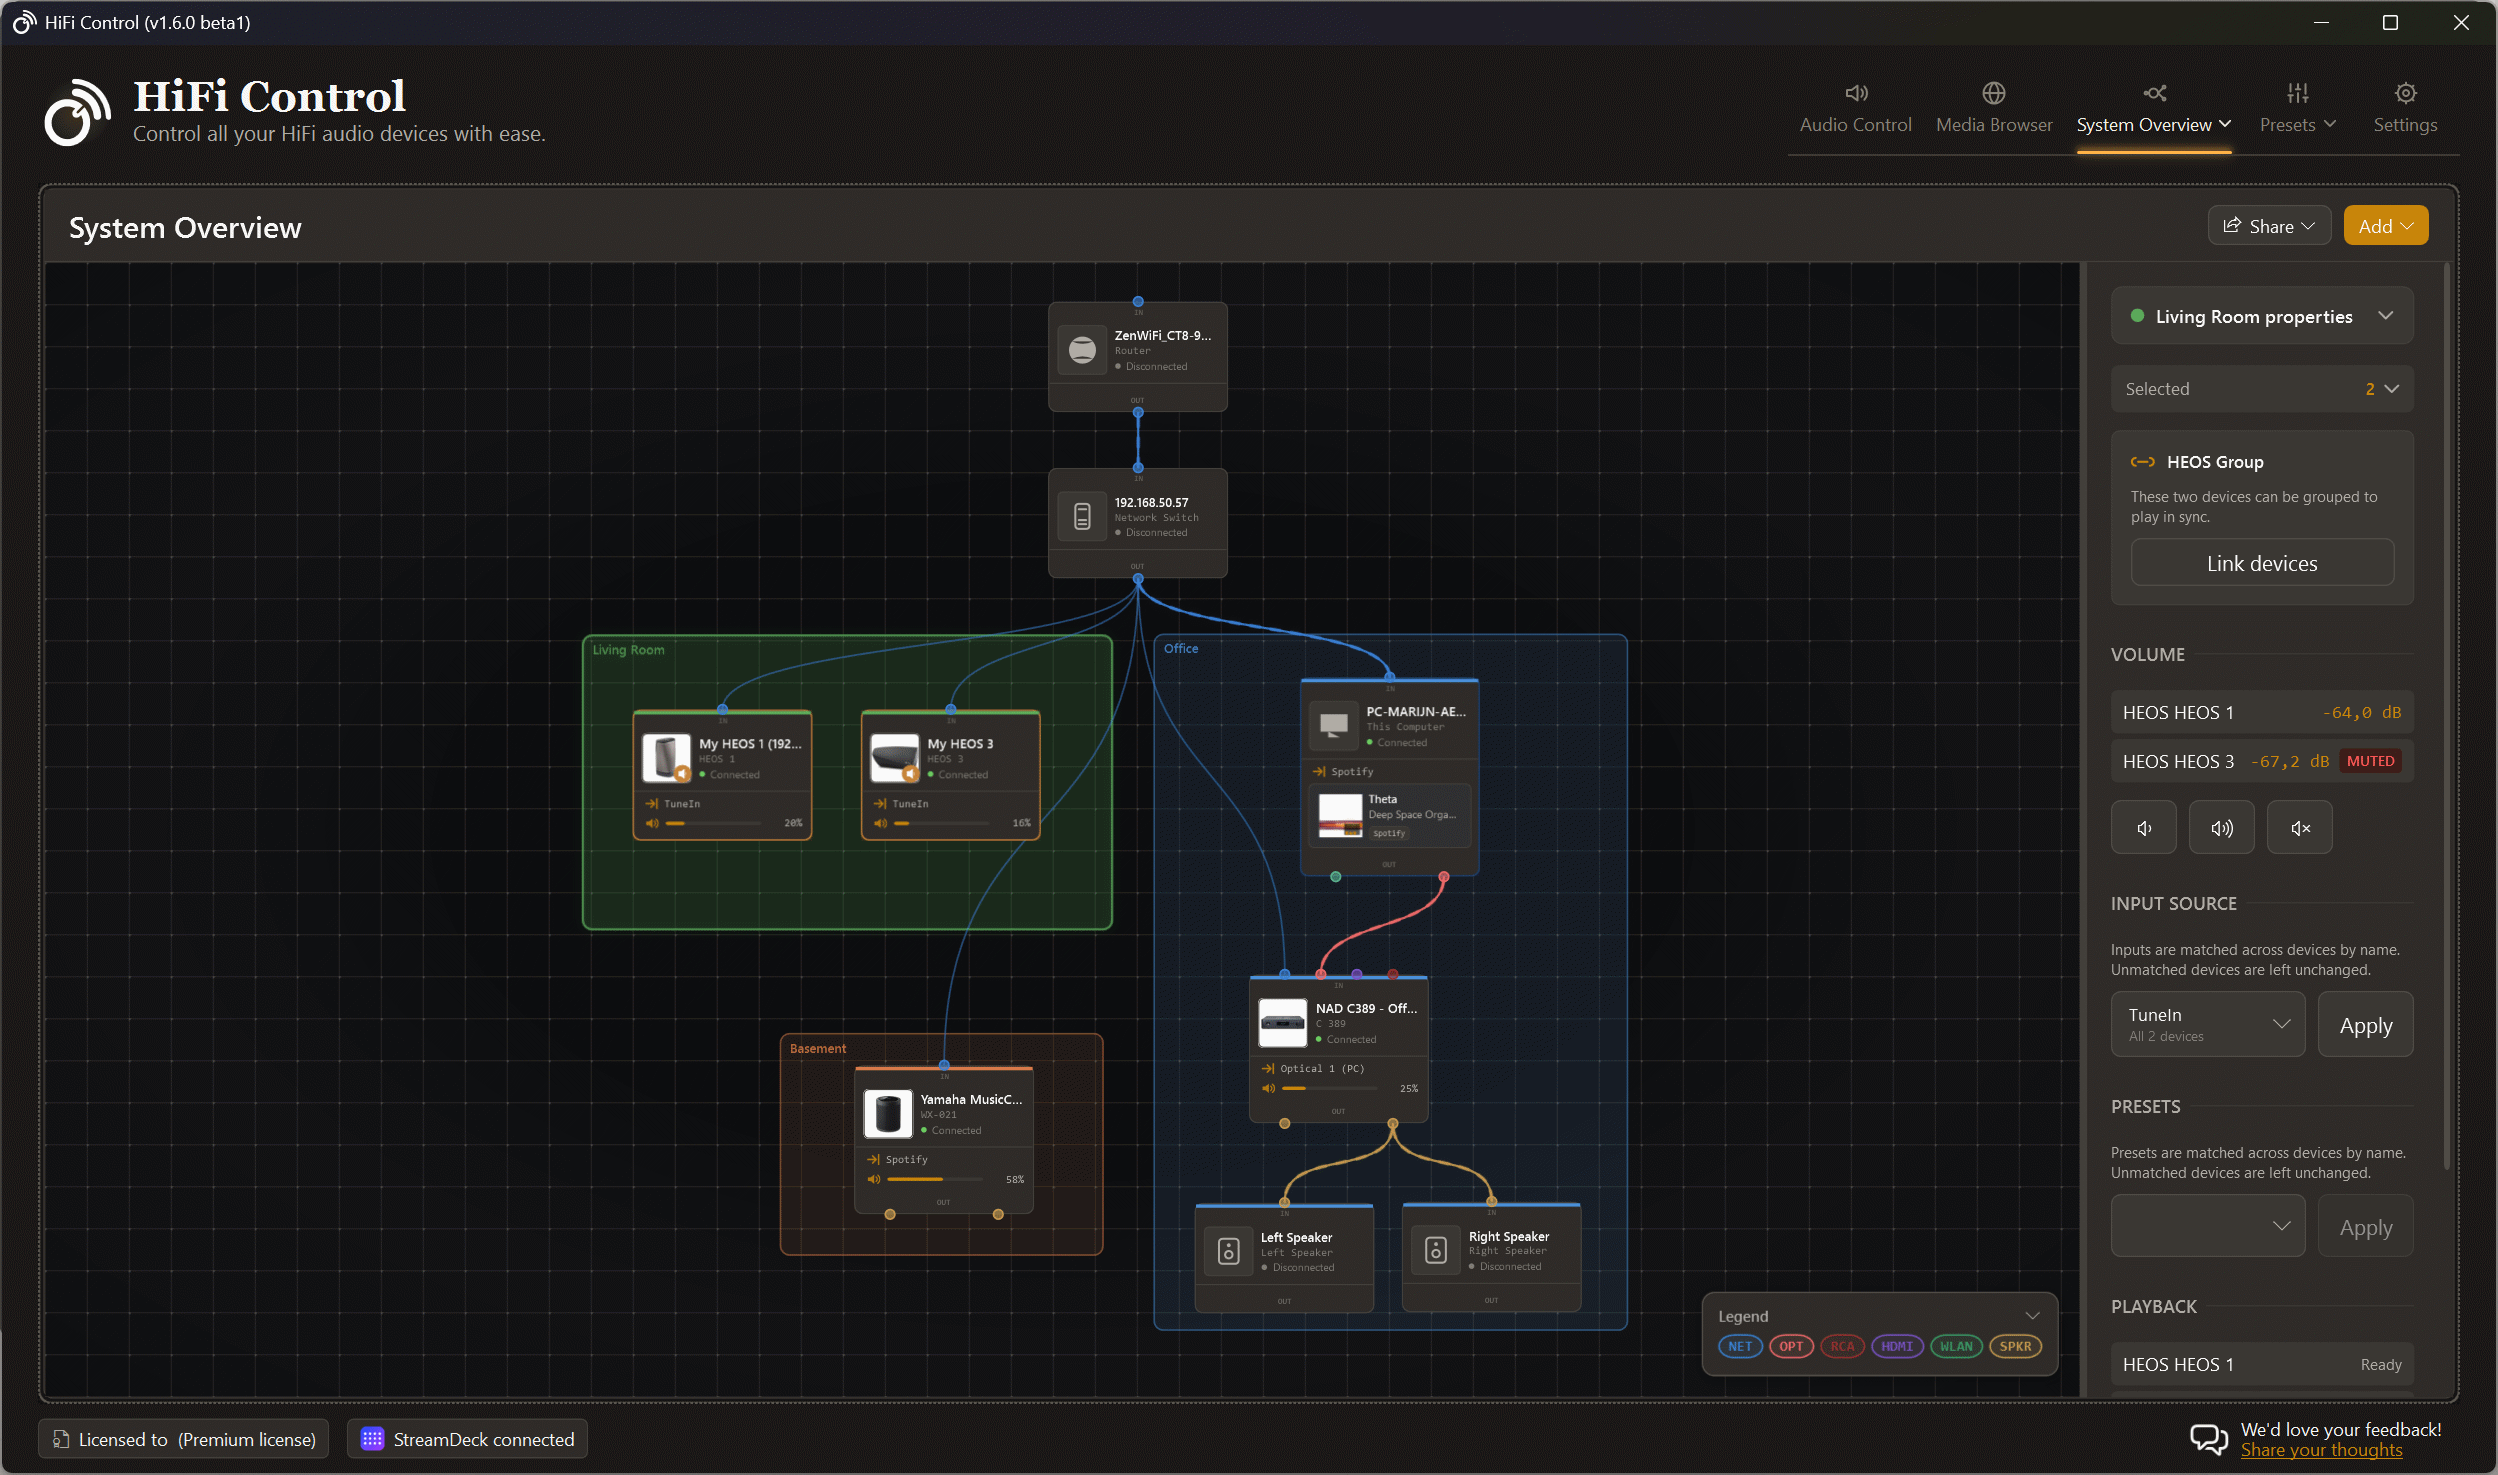
Task: Select the ZenWiFi router node icon
Action: pos(1082,350)
